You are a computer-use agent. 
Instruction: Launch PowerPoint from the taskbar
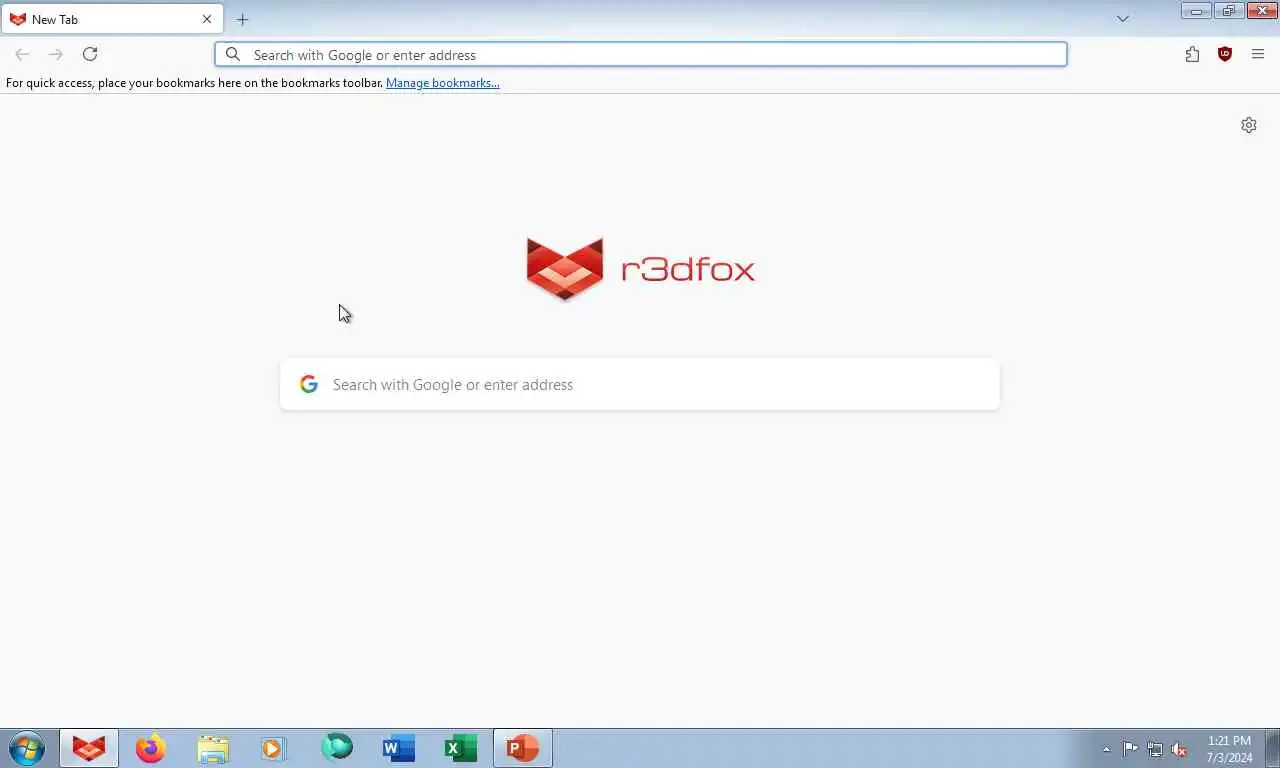coord(523,748)
